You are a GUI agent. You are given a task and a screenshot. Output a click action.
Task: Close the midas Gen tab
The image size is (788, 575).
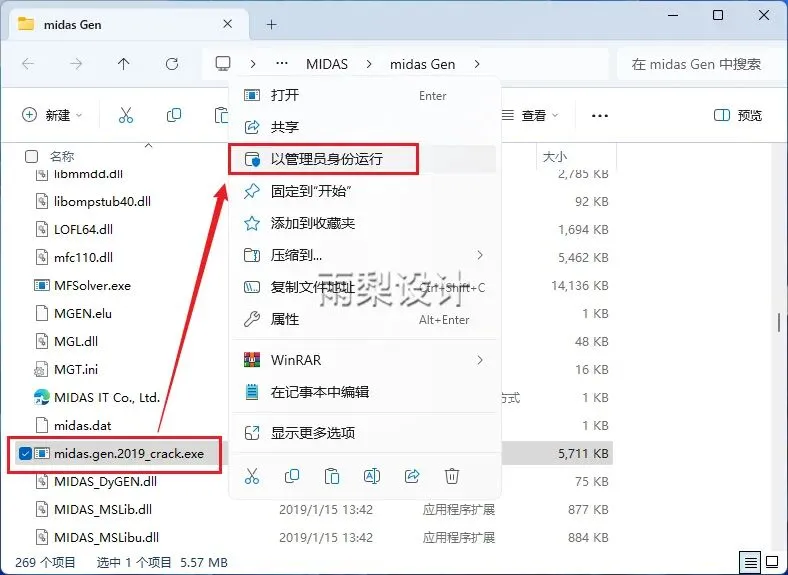pos(228,24)
